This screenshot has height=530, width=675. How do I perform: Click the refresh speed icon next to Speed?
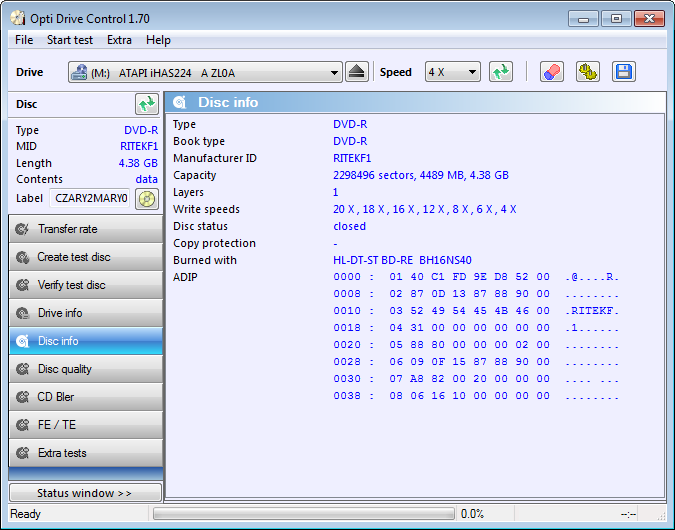(501, 72)
